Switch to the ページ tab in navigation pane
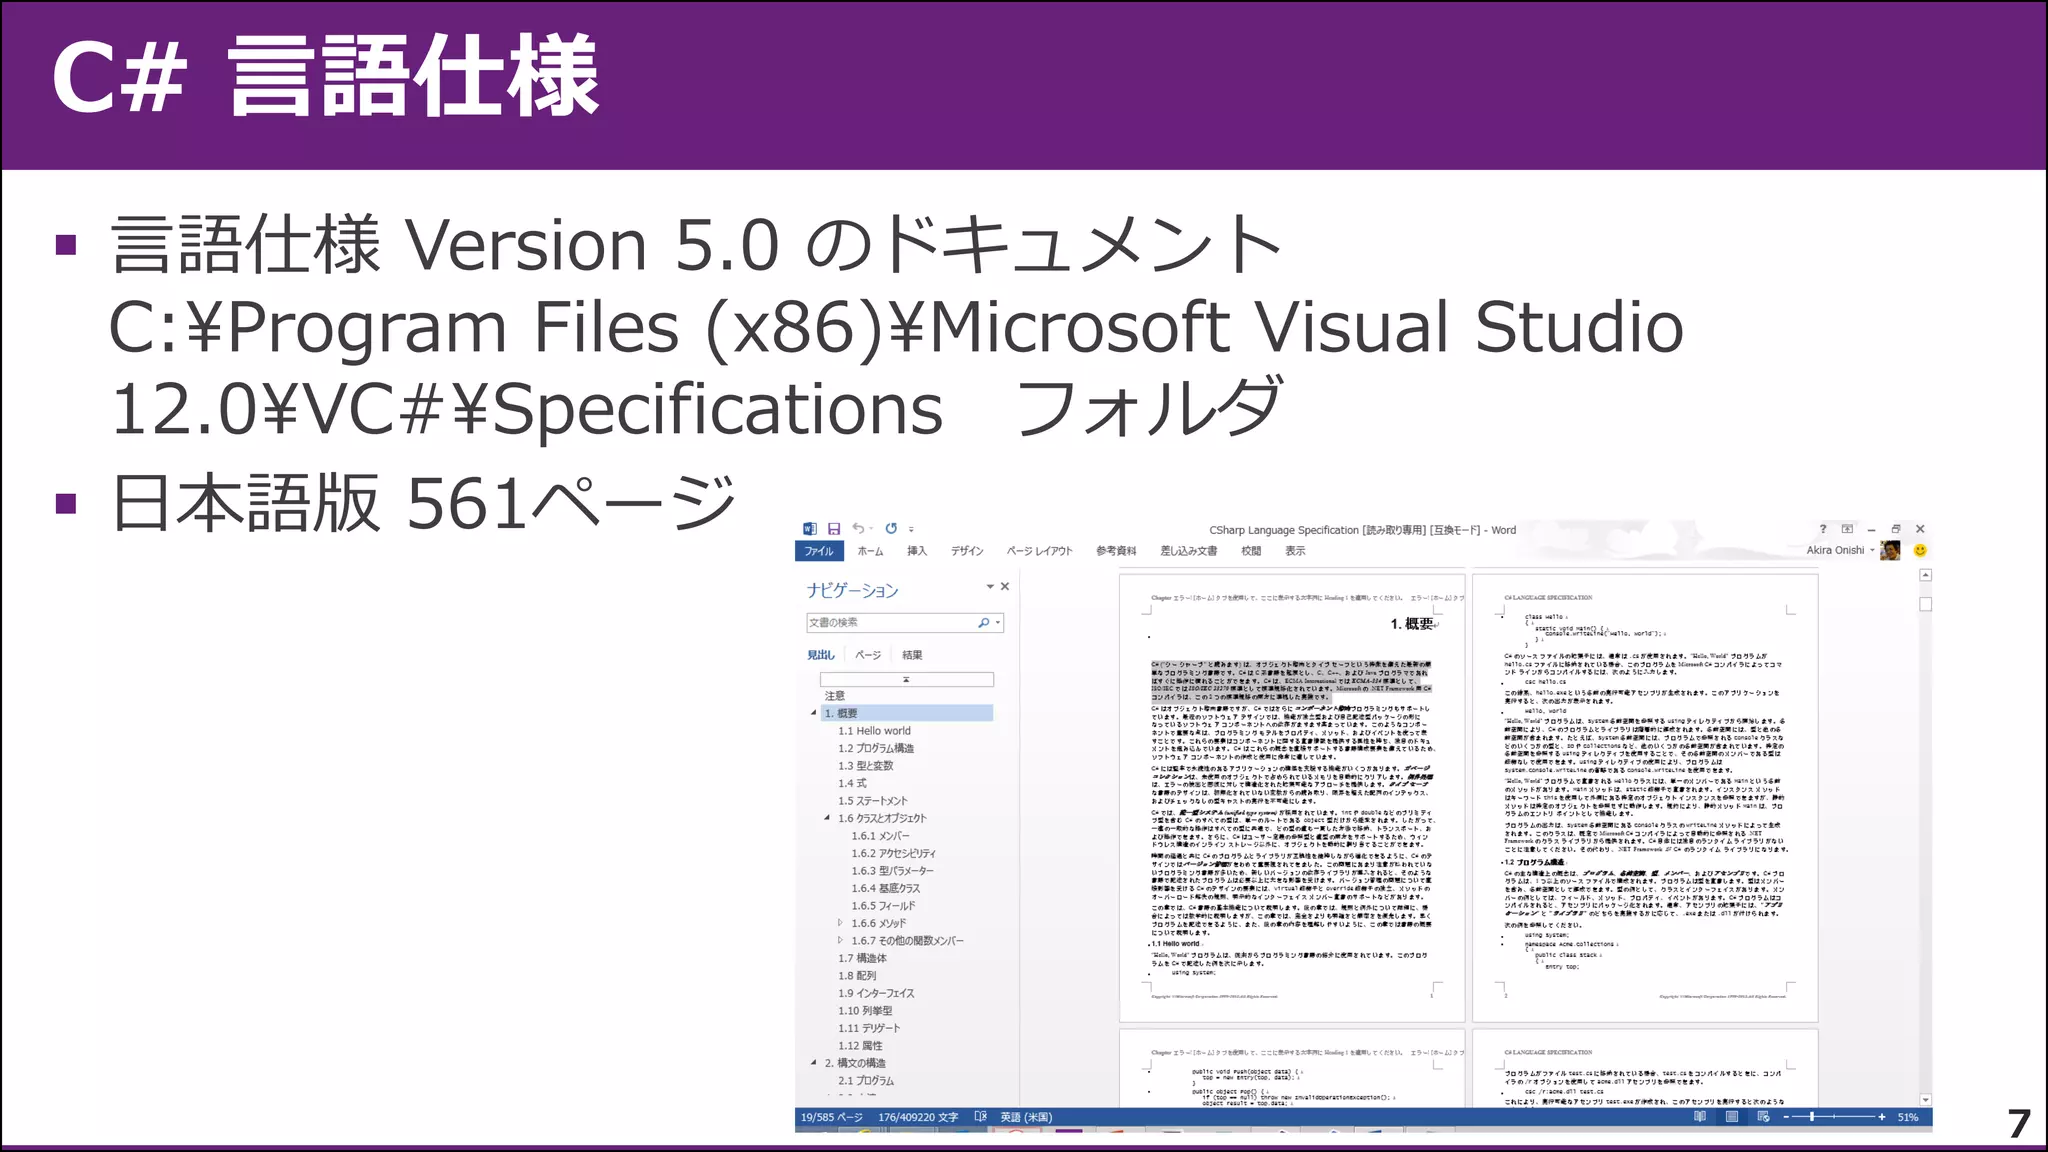 tap(868, 655)
